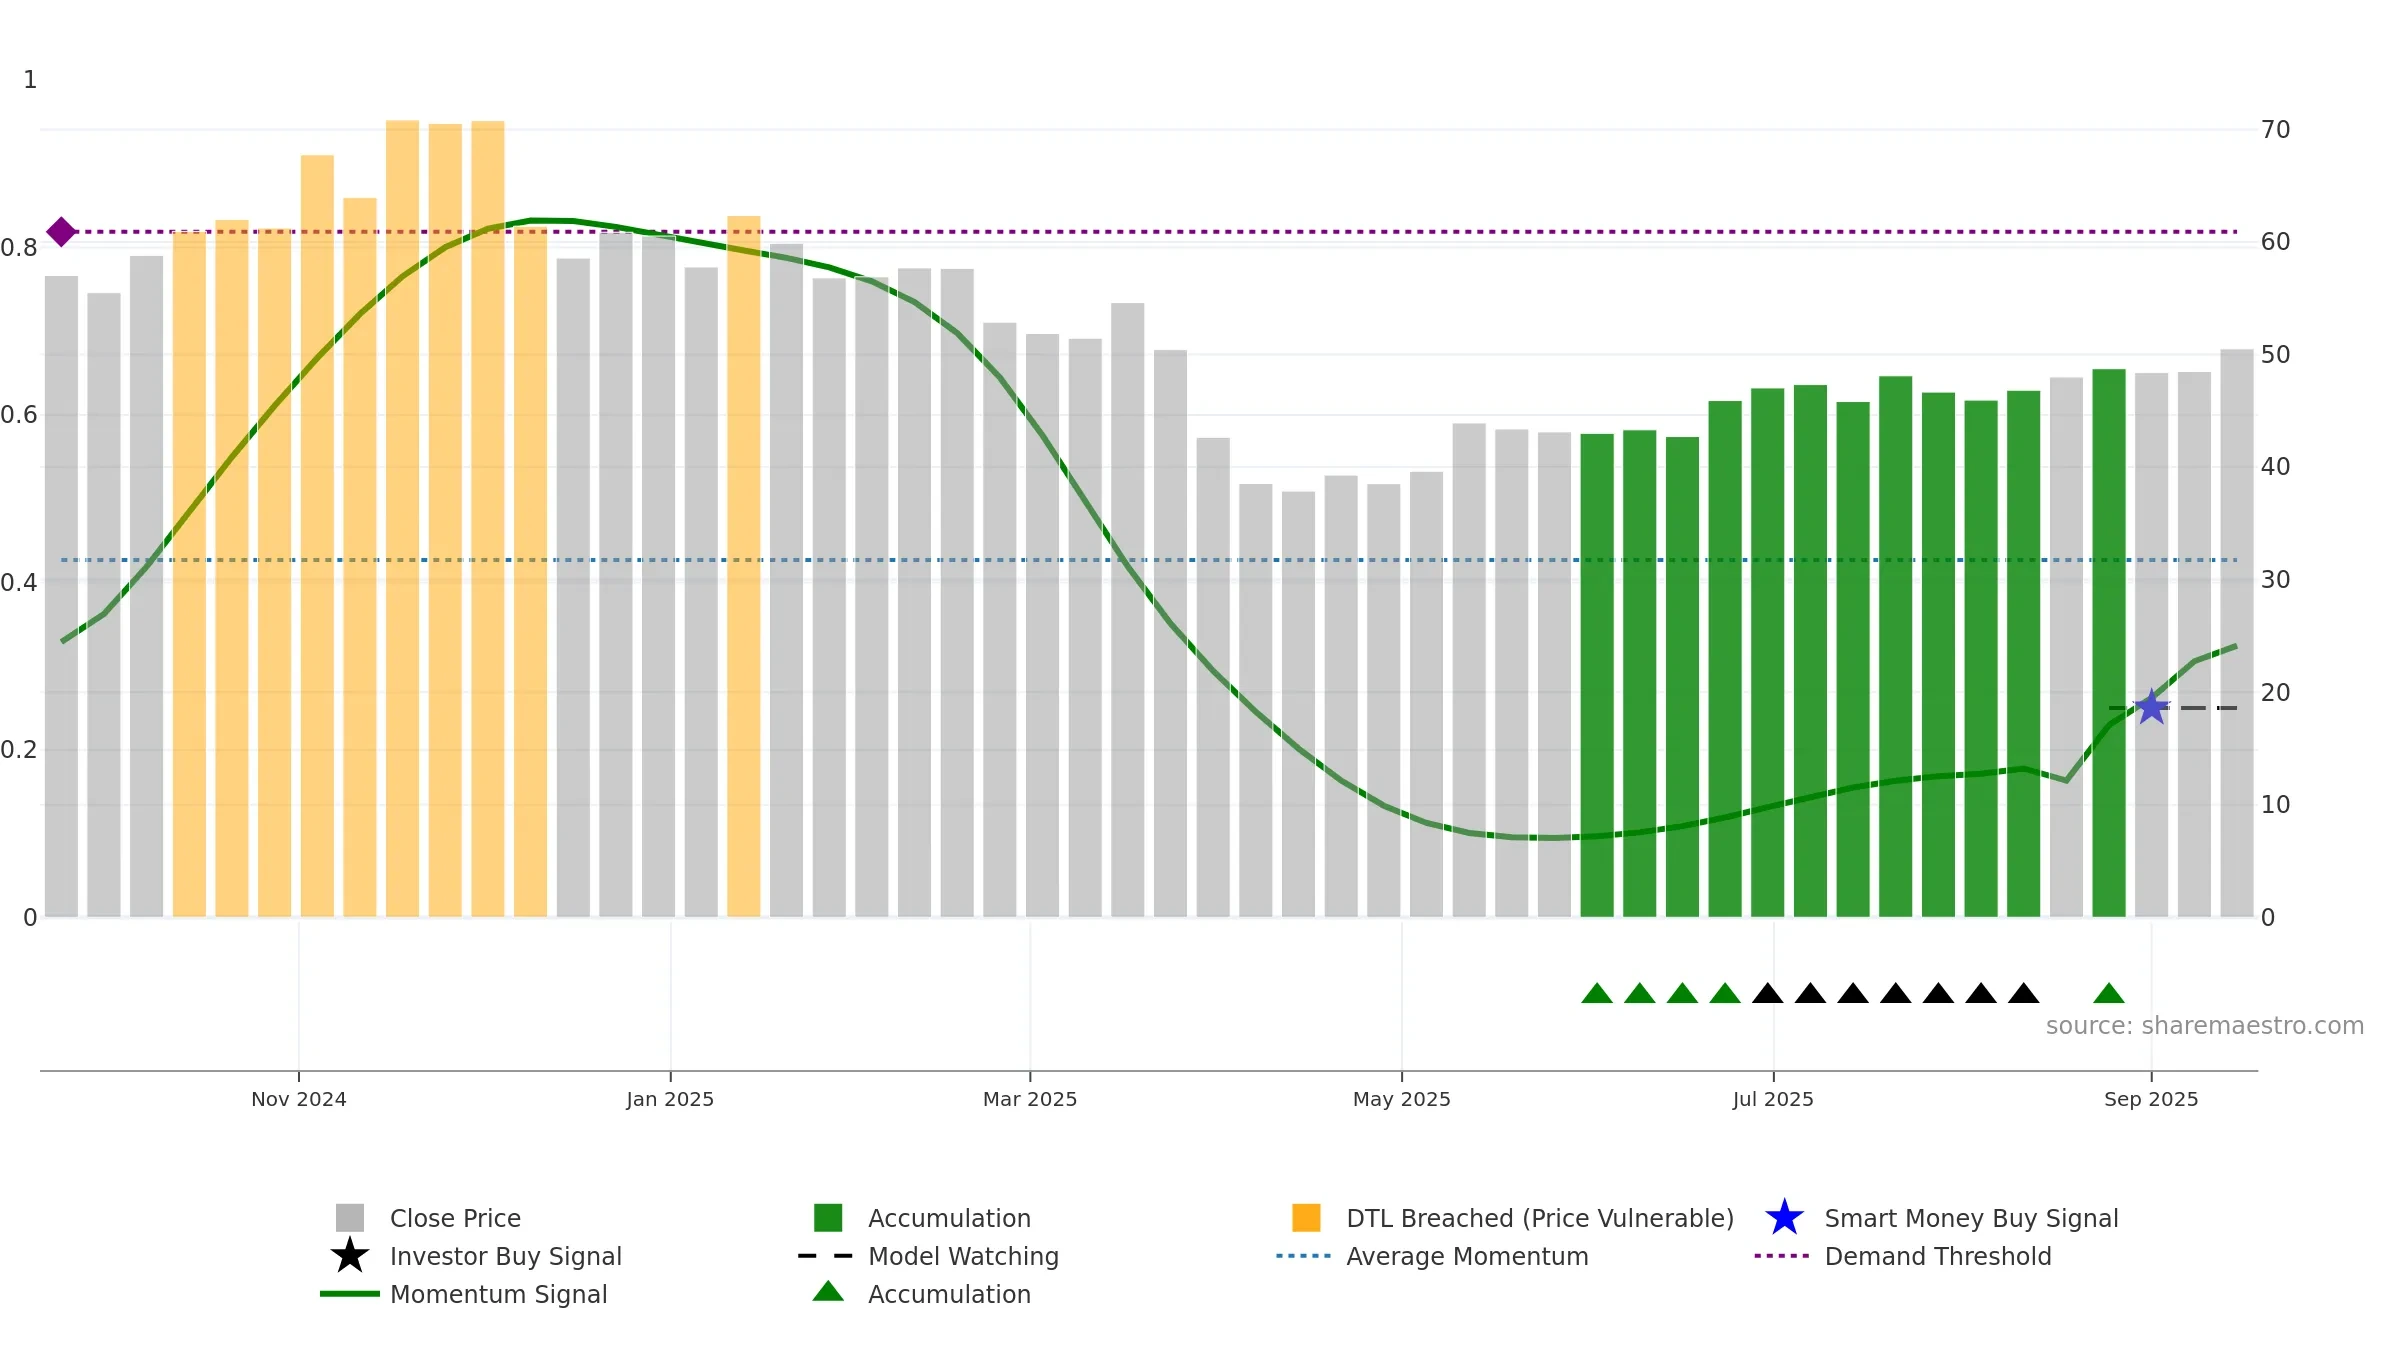
Task: Click the Jul 2025 axis label
Action: (x=1773, y=1099)
